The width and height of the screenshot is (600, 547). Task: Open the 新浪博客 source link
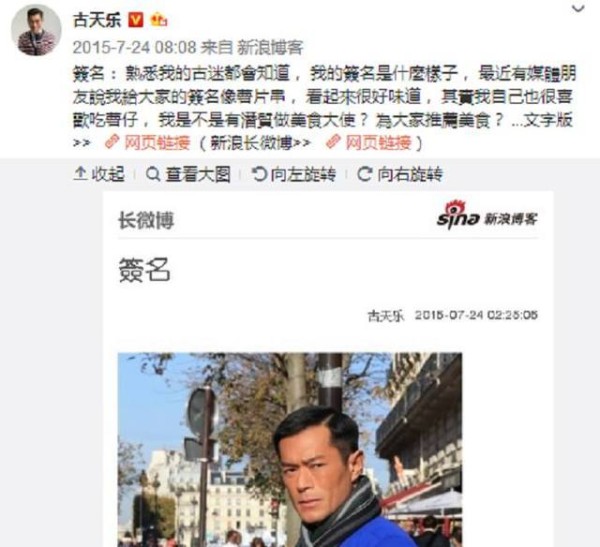pyautogui.click(x=270, y=47)
